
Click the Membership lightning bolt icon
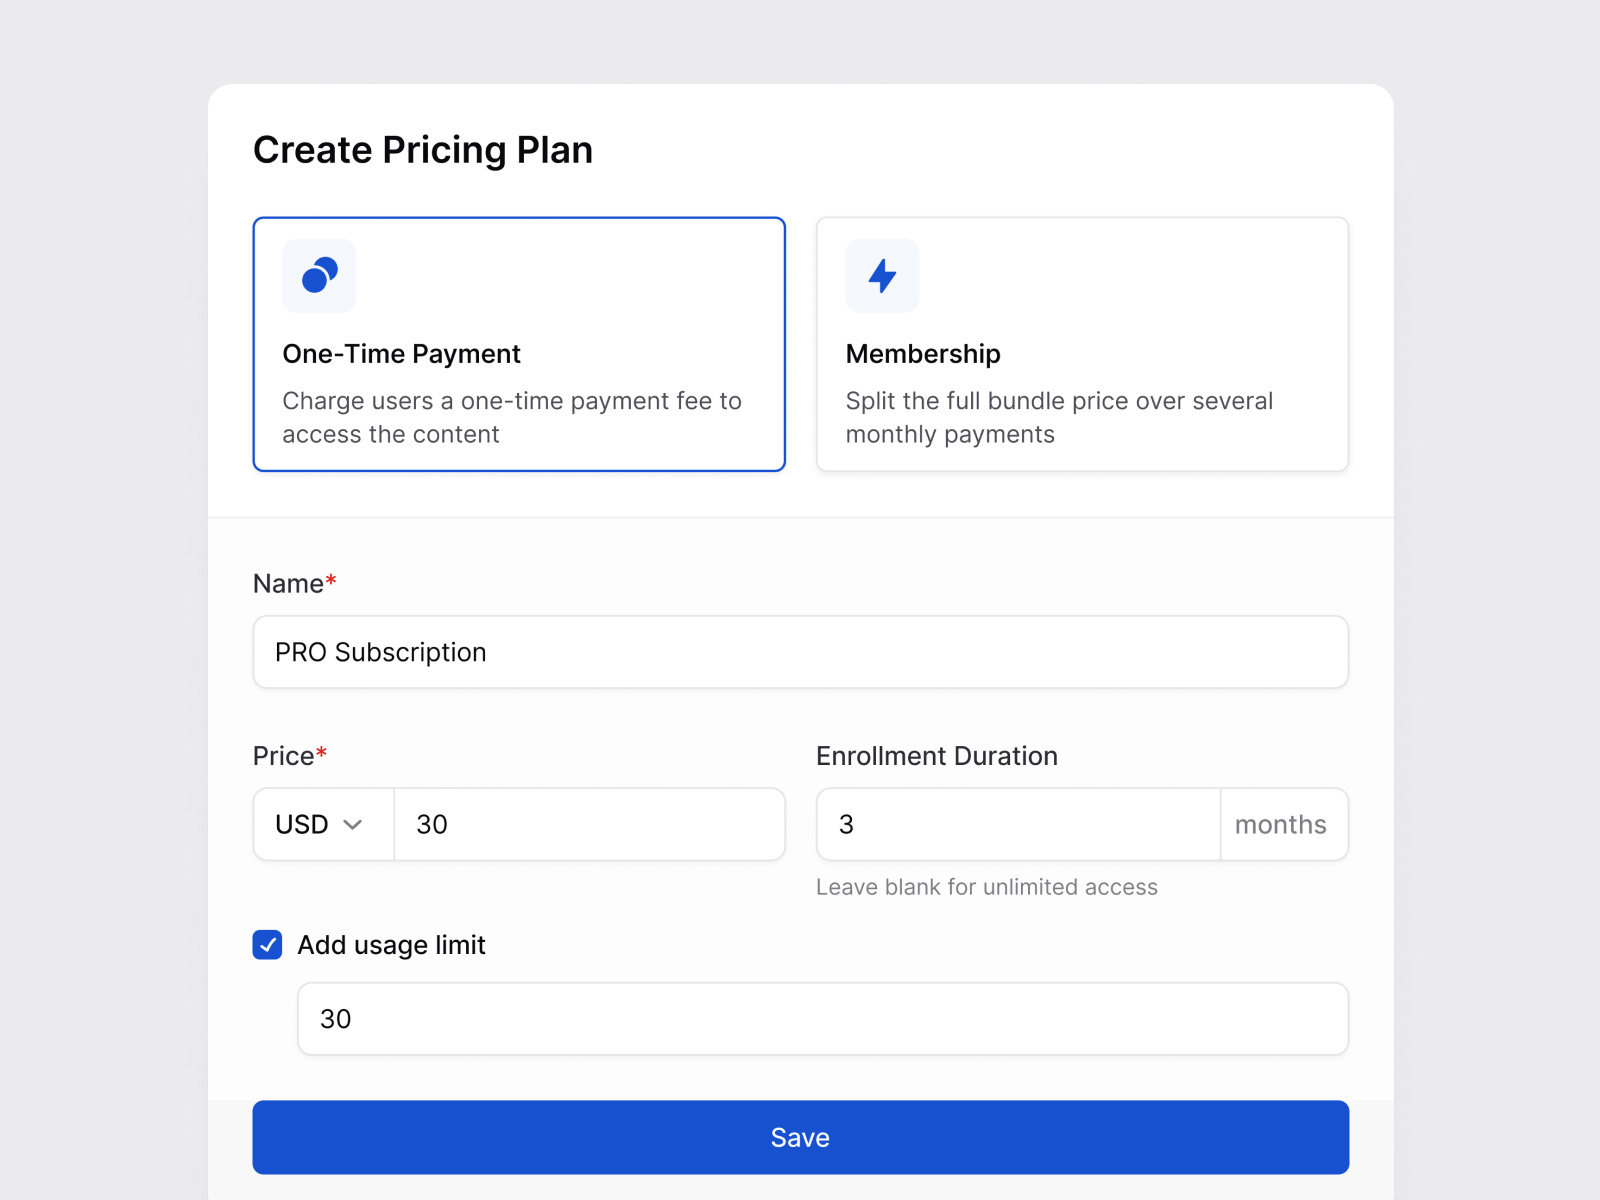[883, 275]
